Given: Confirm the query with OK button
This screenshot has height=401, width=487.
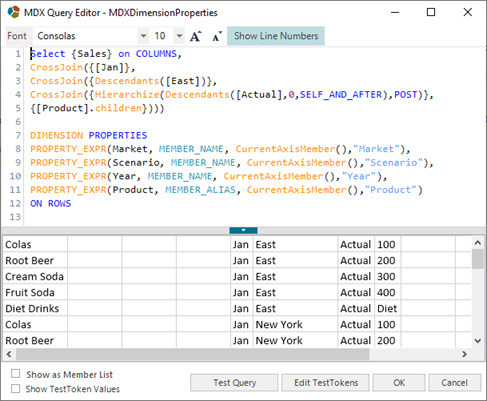Looking at the screenshot, I should pyautogui.click(x=399, y=382).
